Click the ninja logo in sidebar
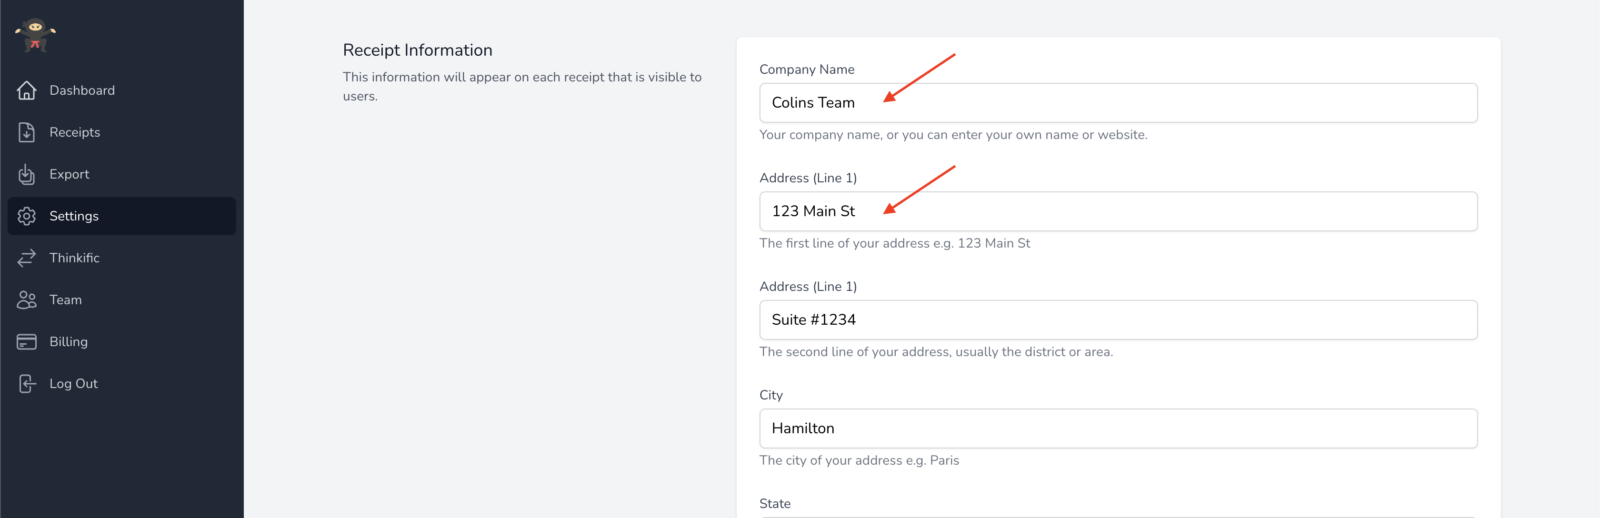The height and width of the screenshot is (518, 1600). pos(35,35)
